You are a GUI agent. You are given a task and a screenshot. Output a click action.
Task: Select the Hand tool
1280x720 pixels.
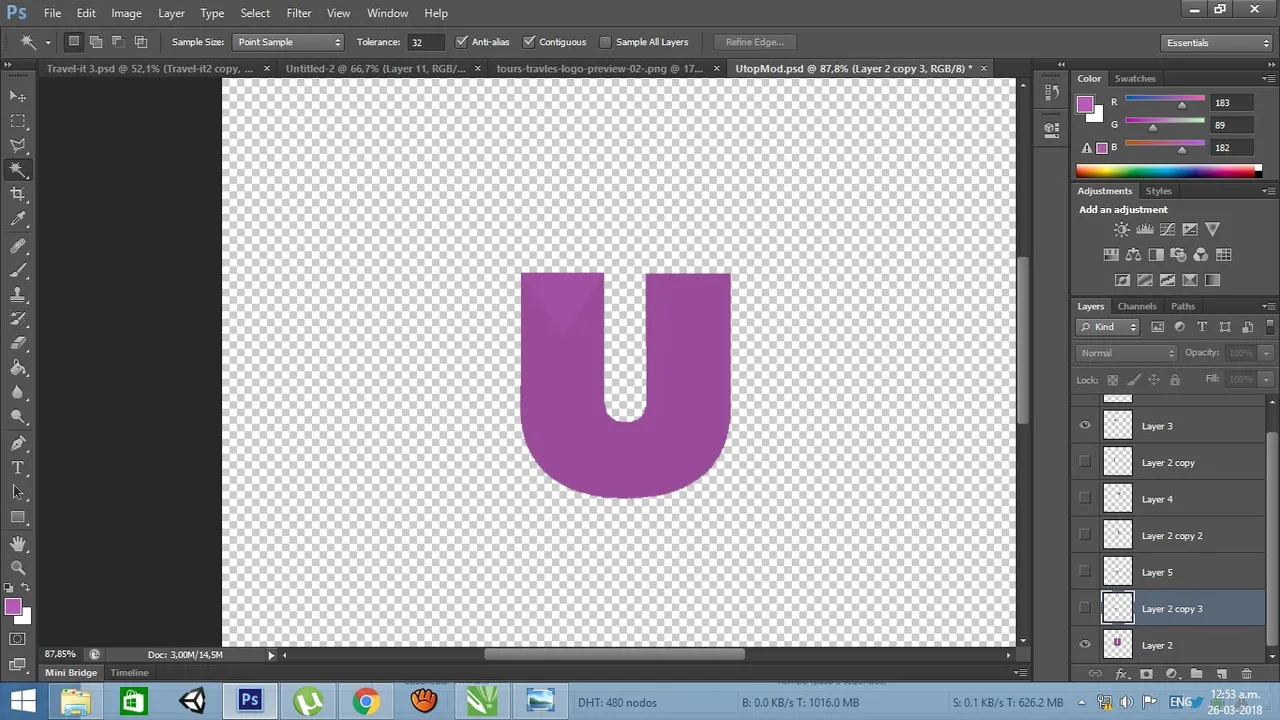(18, 544)
